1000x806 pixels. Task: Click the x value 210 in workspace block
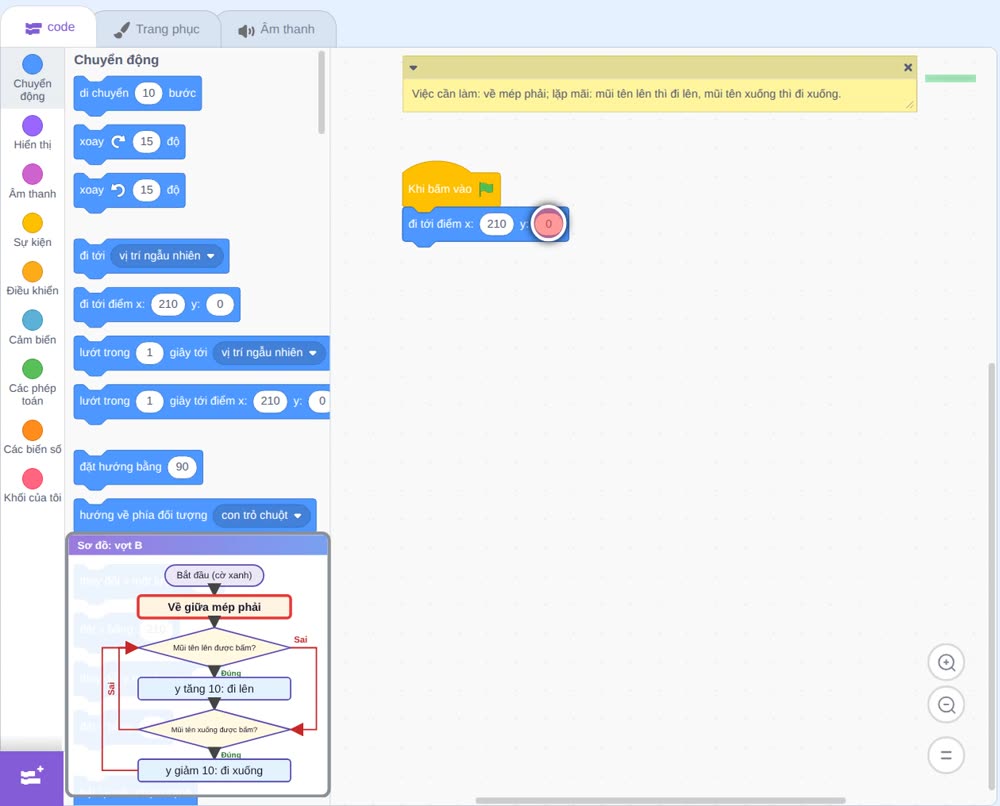pyautogui.click(x=496, y=224)
